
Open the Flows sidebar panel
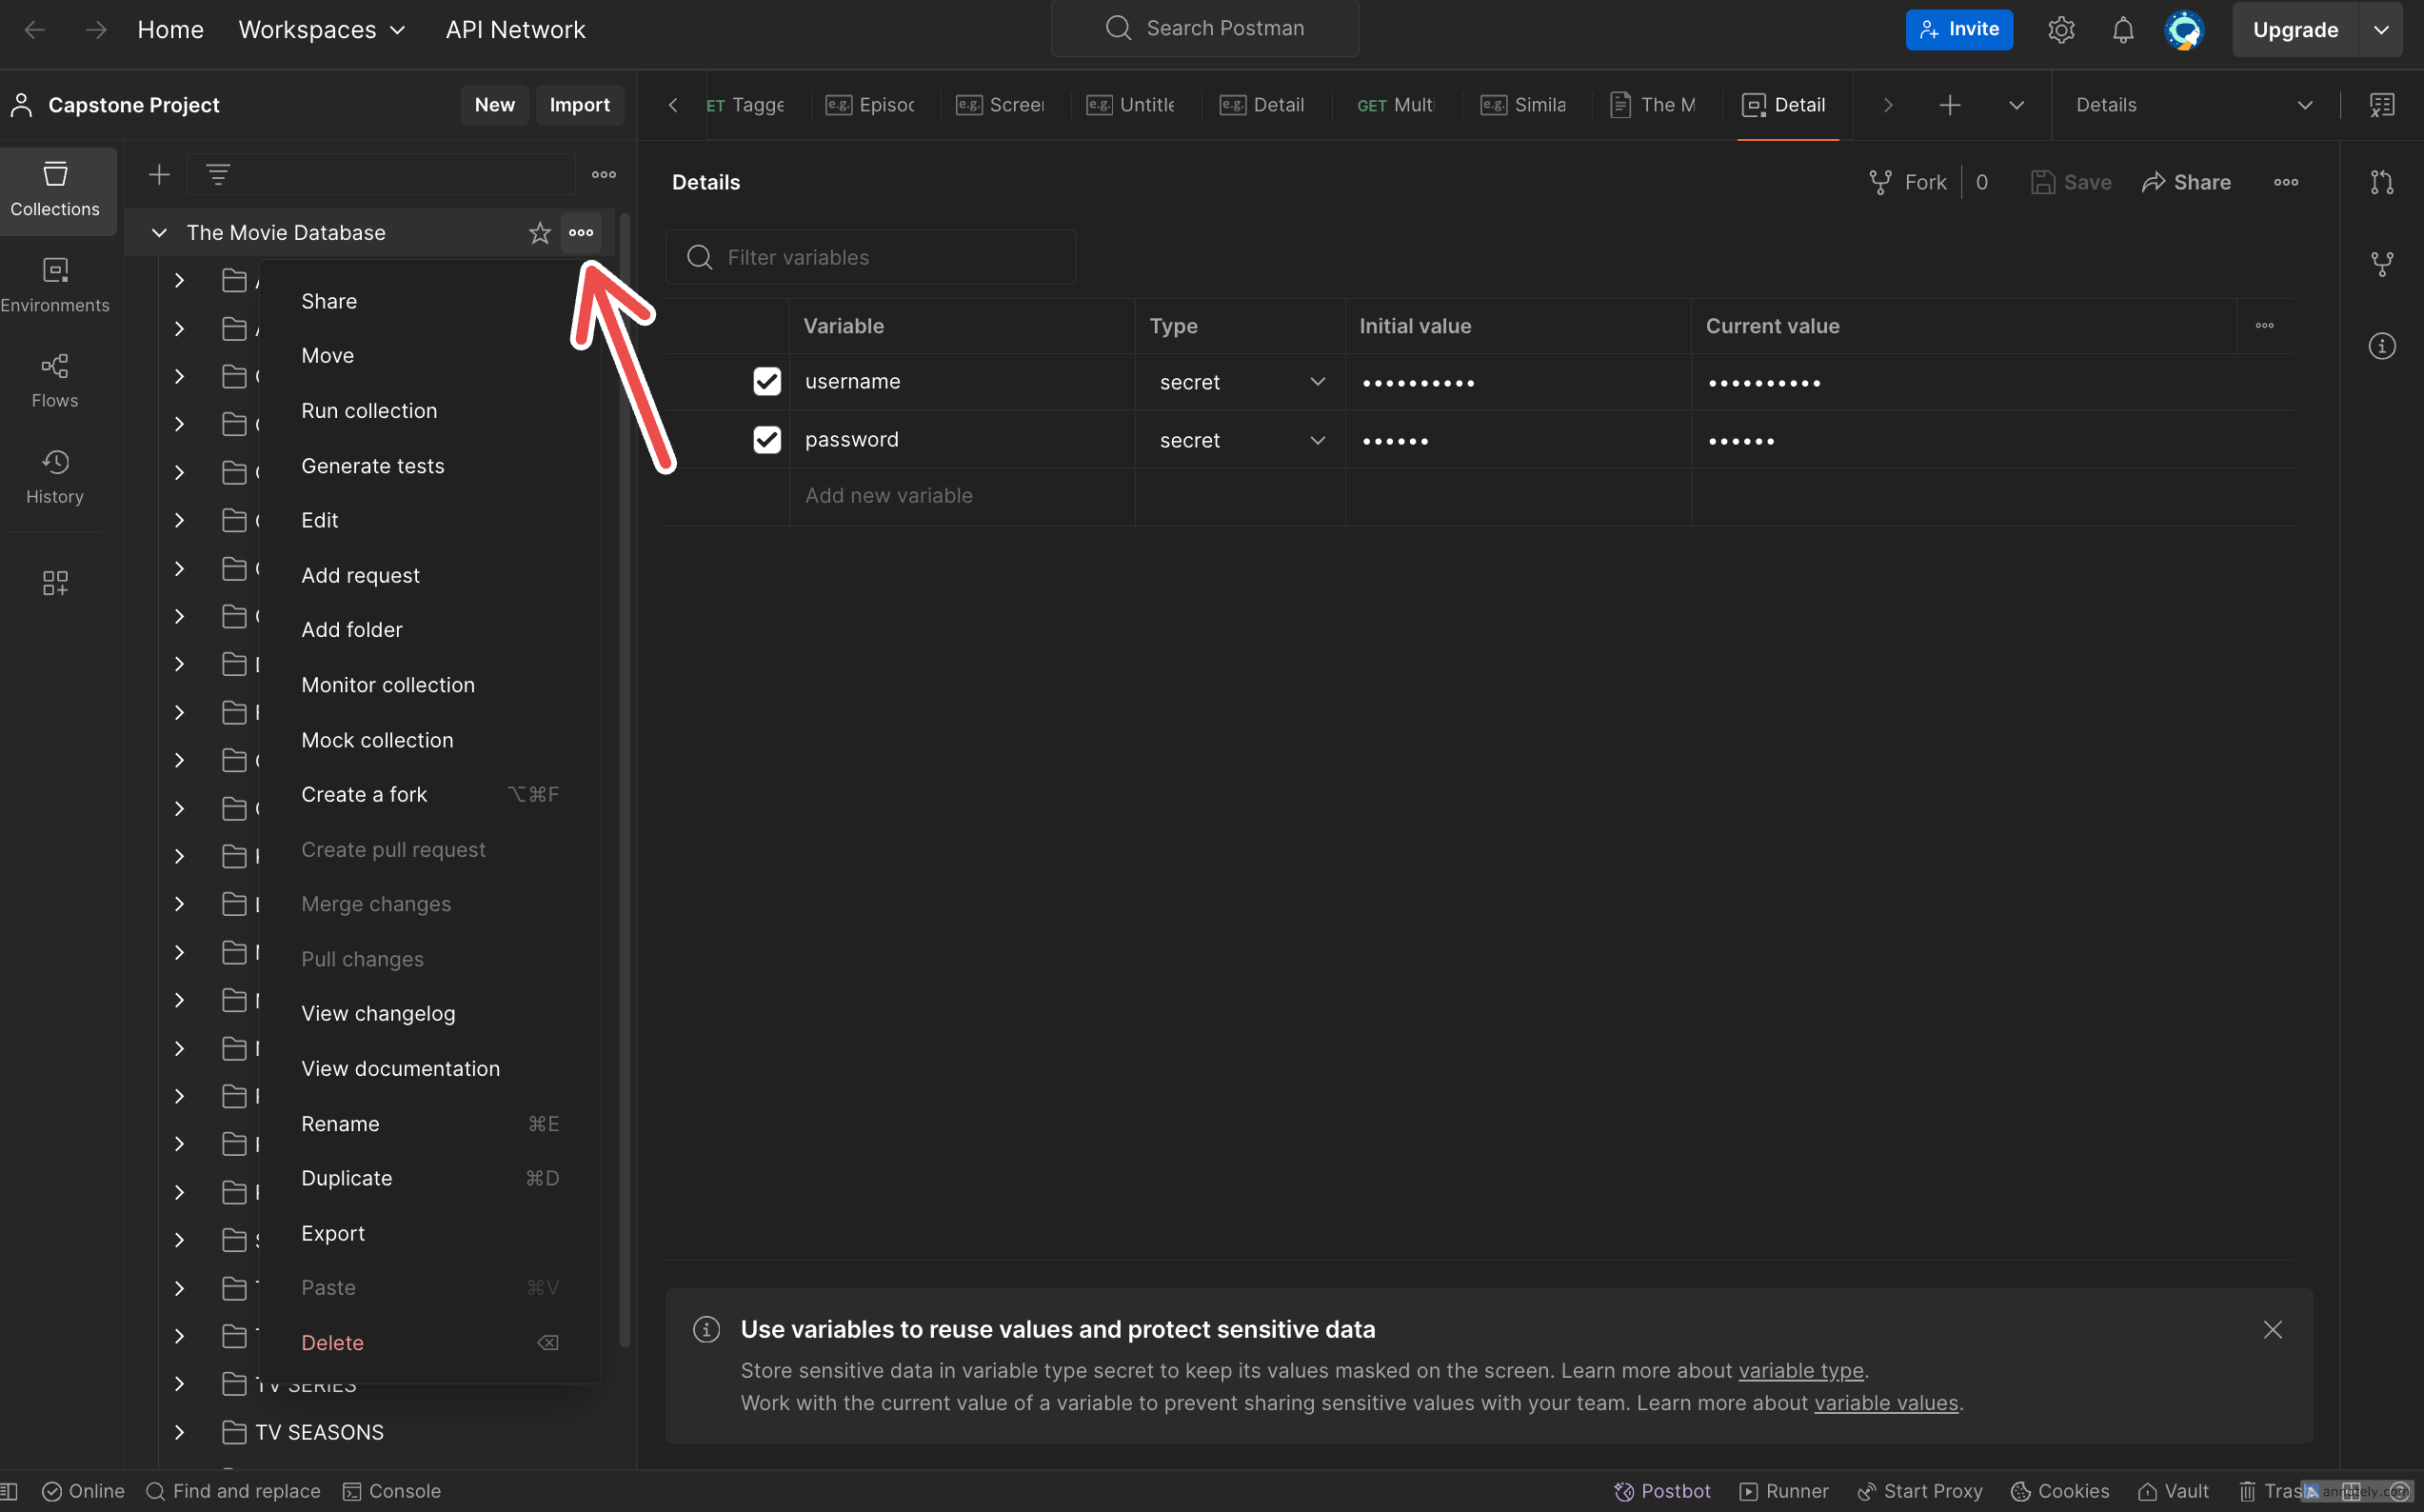tap(55, 382)
